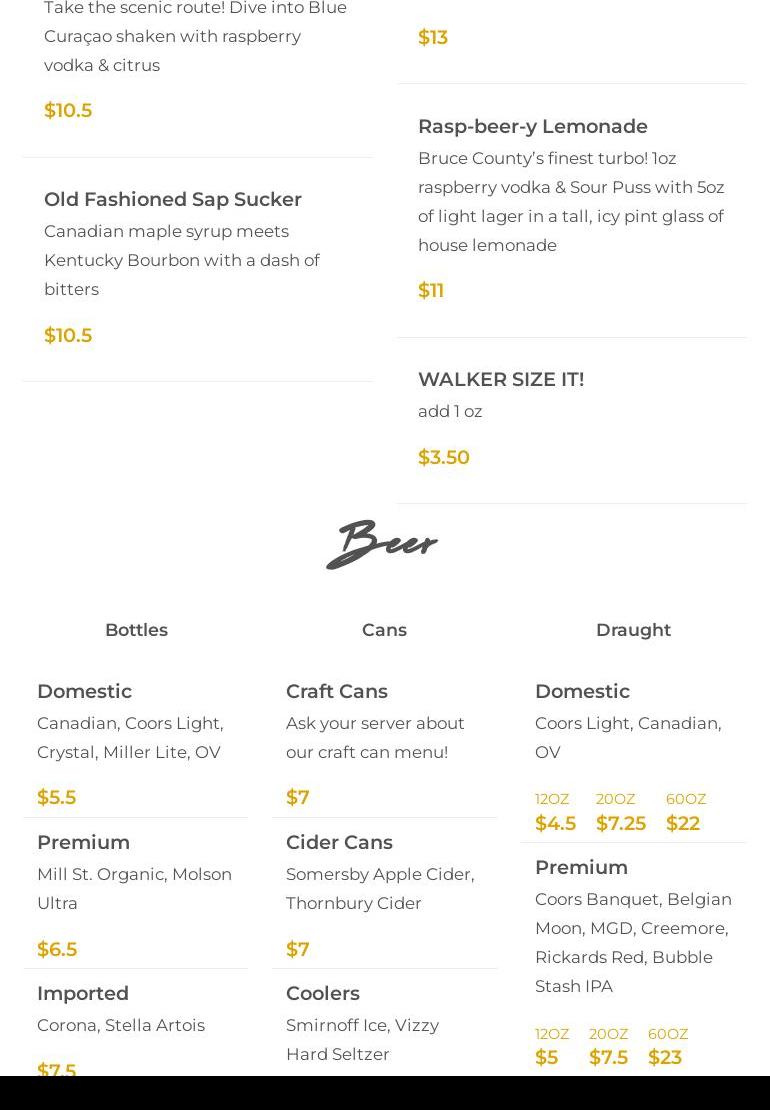Click the Domestic bottles $5.5 price
Screen dimensions: 770x1110
tap(57, 797)
